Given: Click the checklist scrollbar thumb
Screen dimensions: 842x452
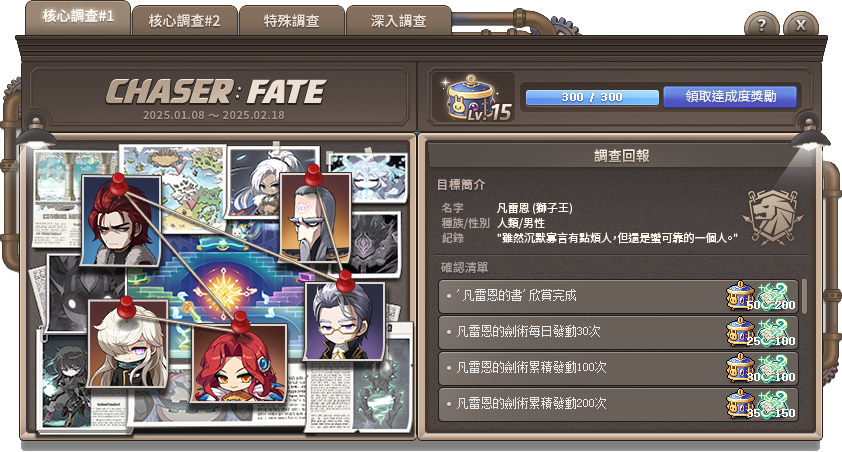Looking at the screenshot, I should (x=804, y=296).
